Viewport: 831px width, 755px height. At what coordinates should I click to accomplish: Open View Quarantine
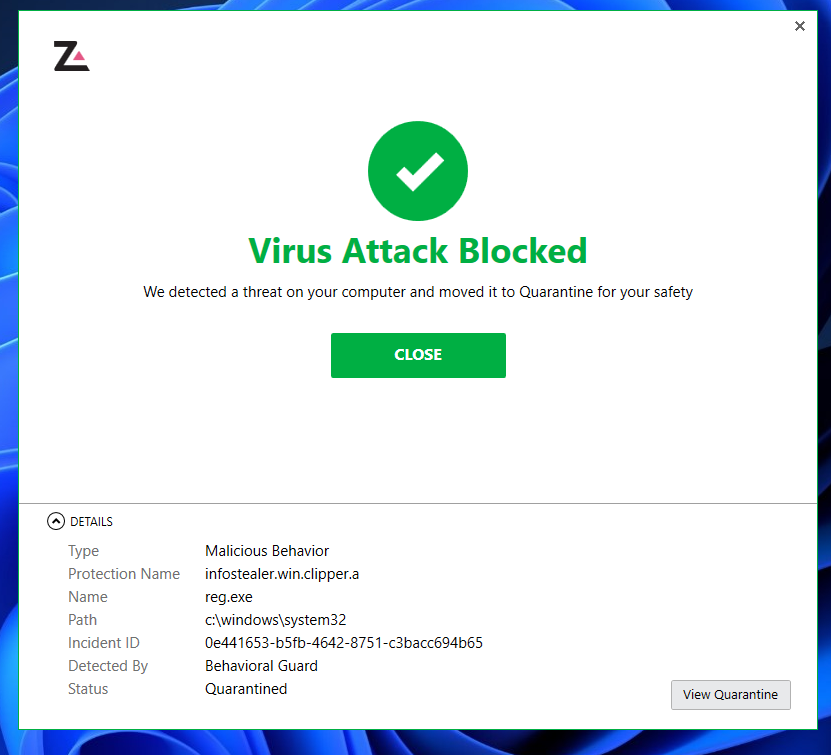730,694
